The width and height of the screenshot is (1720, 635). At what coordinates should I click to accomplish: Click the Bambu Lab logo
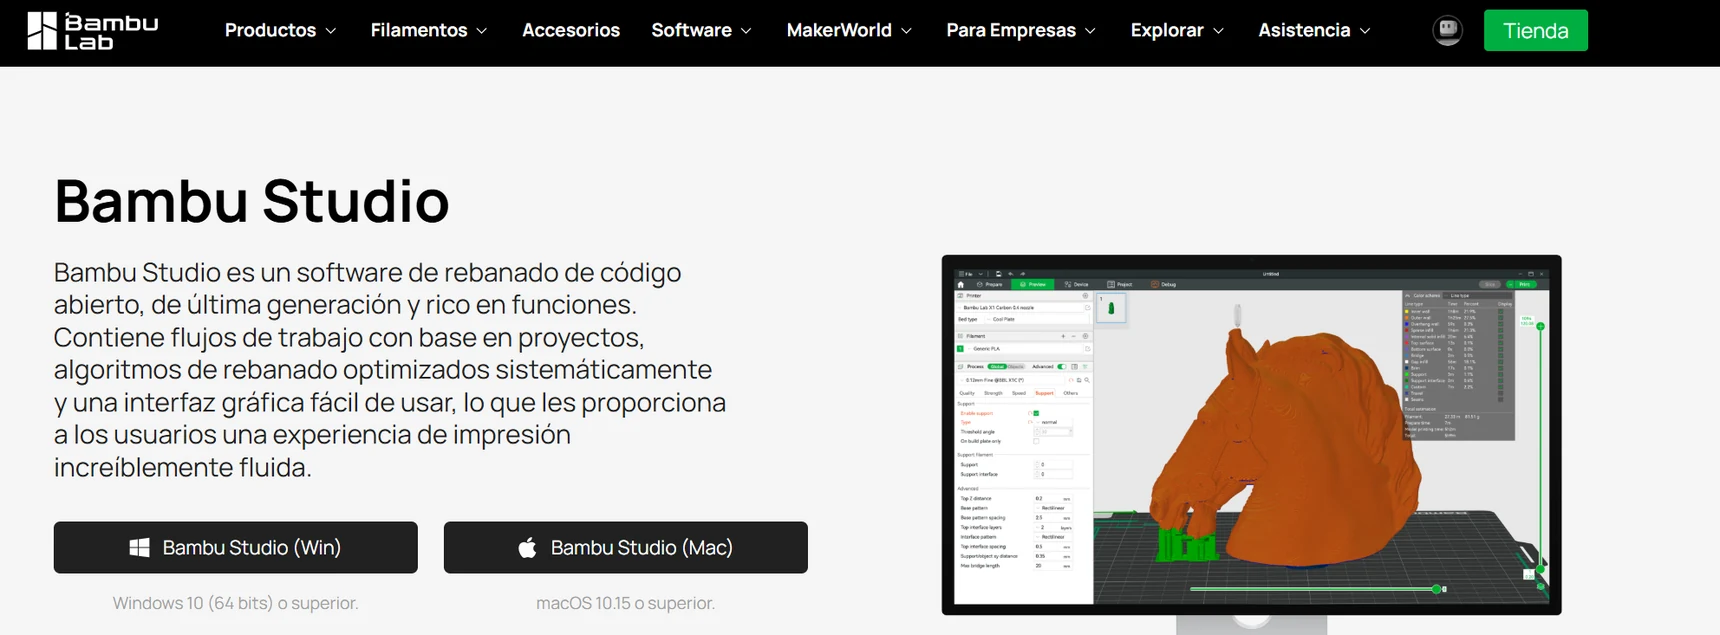[92, 31]
